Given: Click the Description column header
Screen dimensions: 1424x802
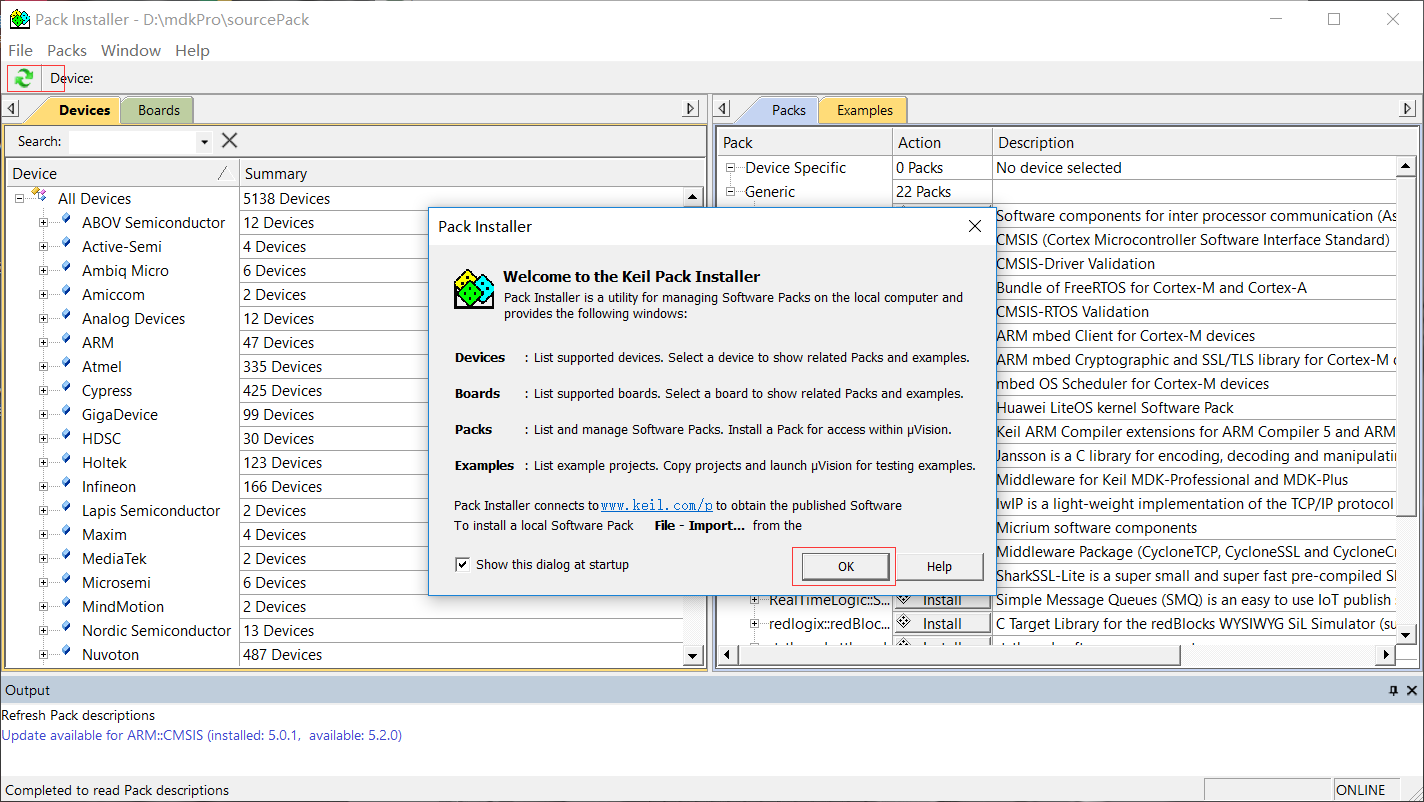Looking at the screenshot, I should (x=1205, y=143).
